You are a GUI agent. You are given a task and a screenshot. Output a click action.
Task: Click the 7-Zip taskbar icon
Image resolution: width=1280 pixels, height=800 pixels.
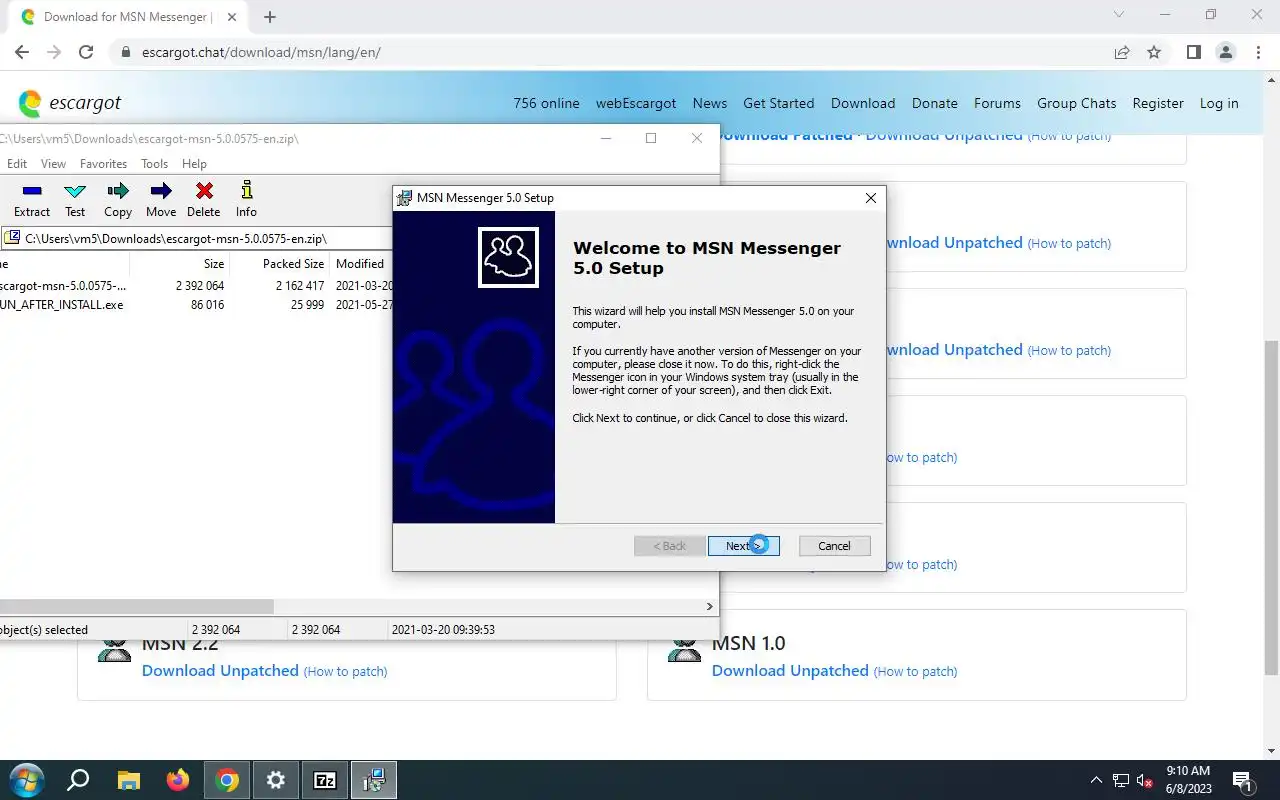click(x=325, y=780)
